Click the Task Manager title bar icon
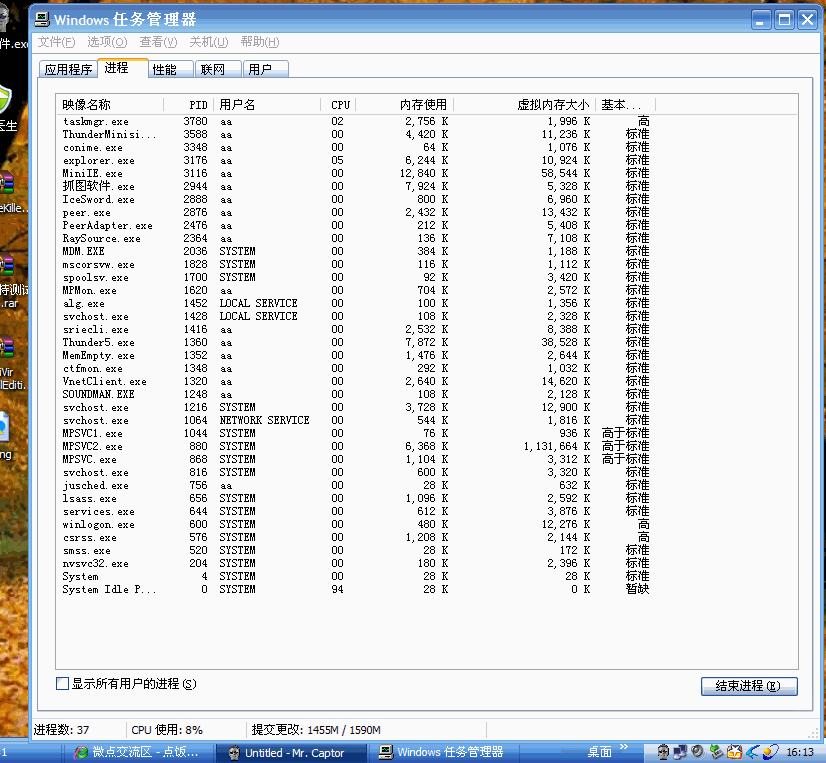Image resolution: width=826 pixels, height=763 pixels. coord(42,19)
